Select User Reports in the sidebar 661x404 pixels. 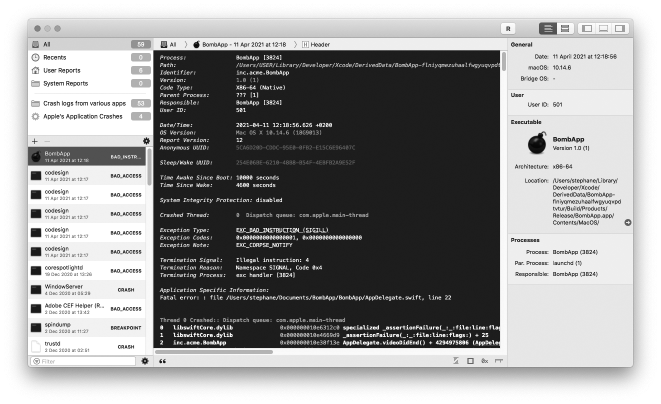[90, 70]
